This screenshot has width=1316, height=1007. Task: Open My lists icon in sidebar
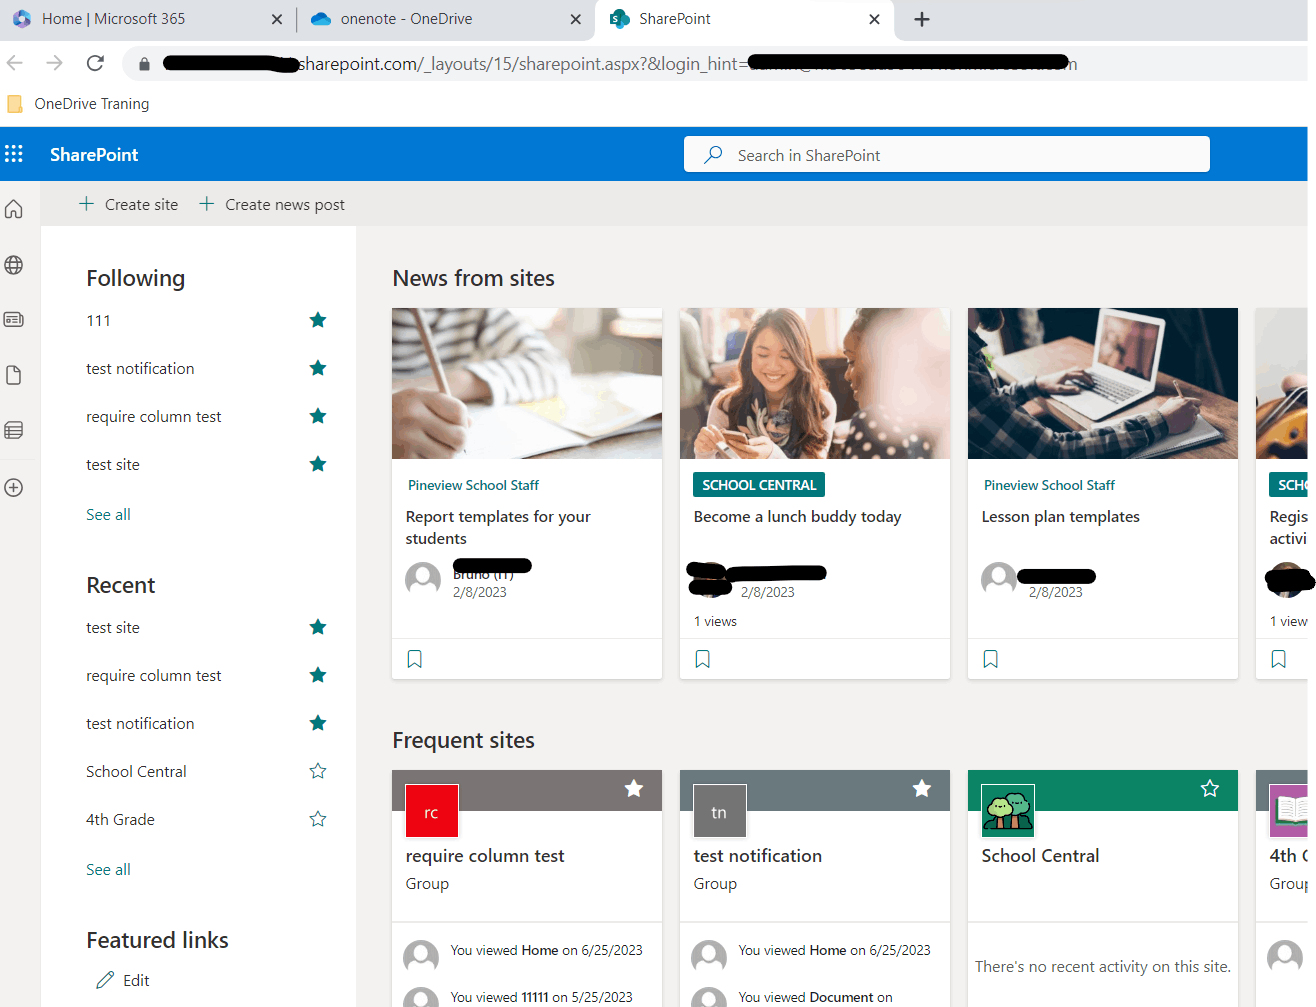pyautogui.click(x=14, y=430)
